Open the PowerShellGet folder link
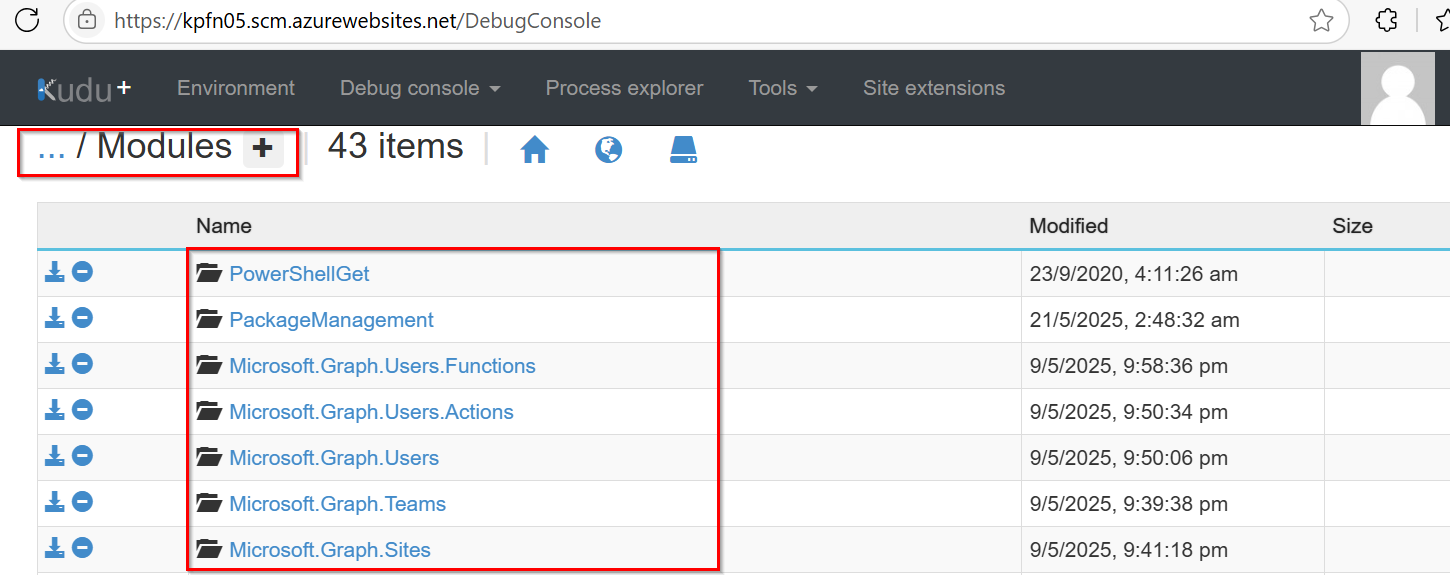1450x575 pixels. 299,273
